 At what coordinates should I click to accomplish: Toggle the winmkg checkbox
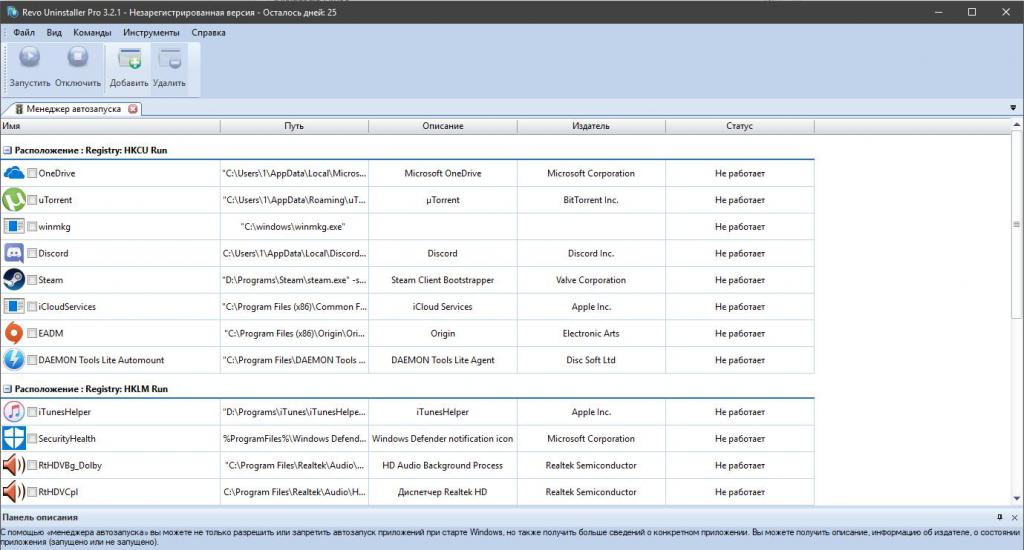32,227
